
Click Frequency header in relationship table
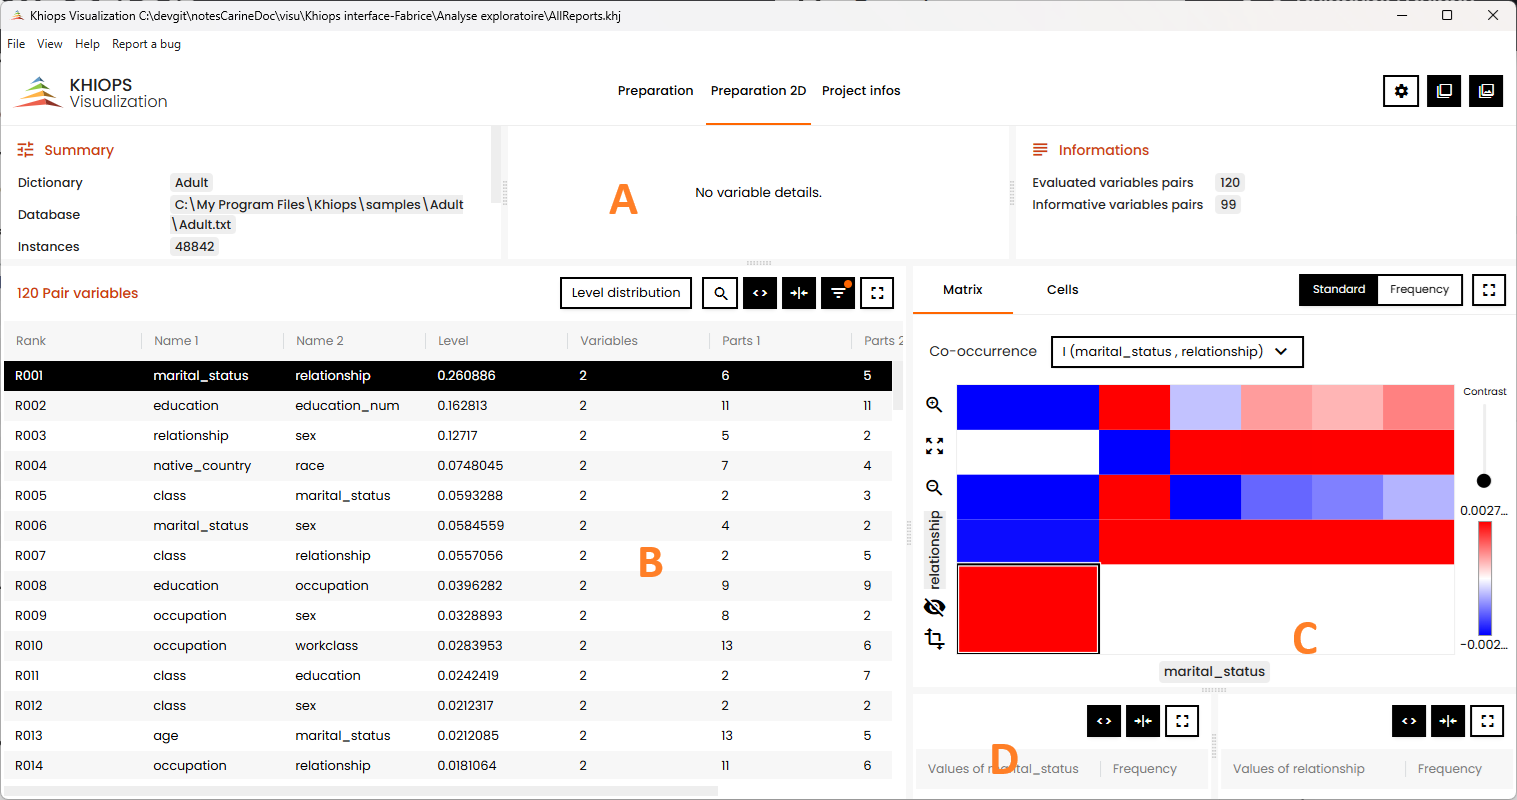1449,769
